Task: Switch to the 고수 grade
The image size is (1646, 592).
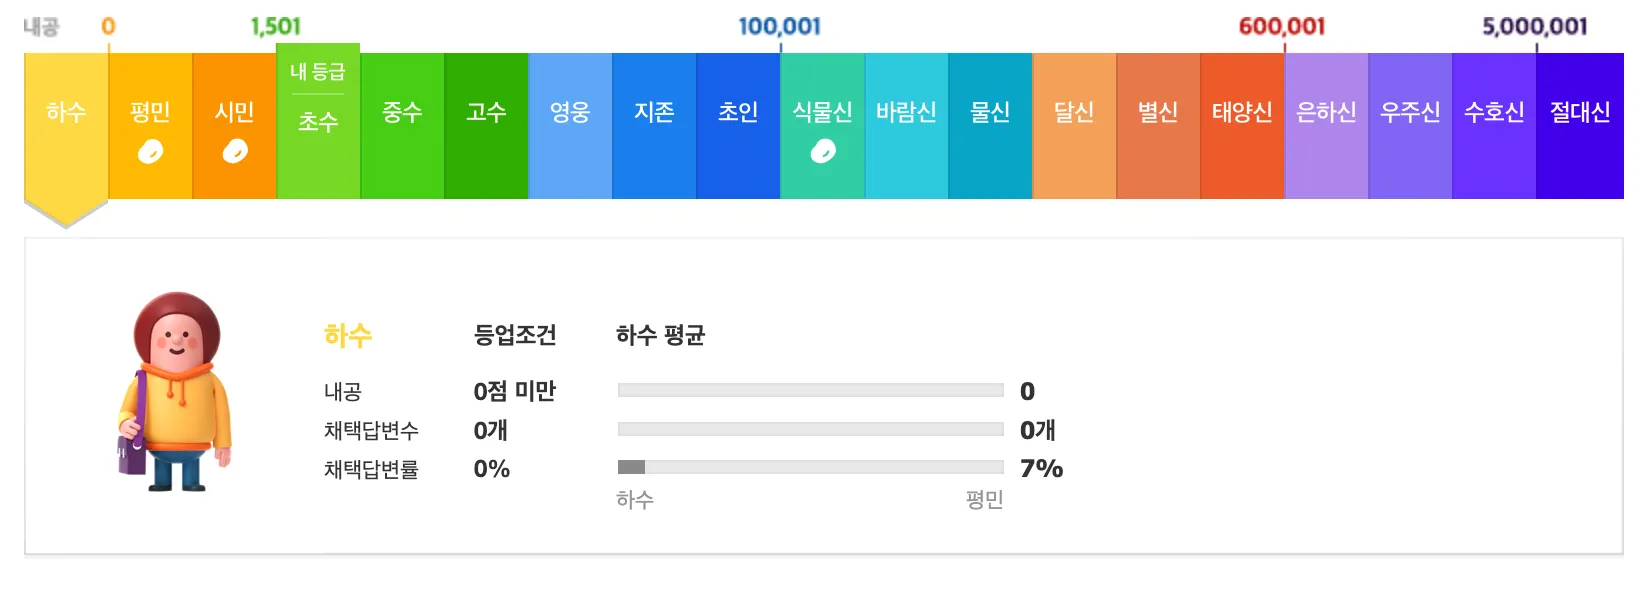Action: (x=486, y=126)
